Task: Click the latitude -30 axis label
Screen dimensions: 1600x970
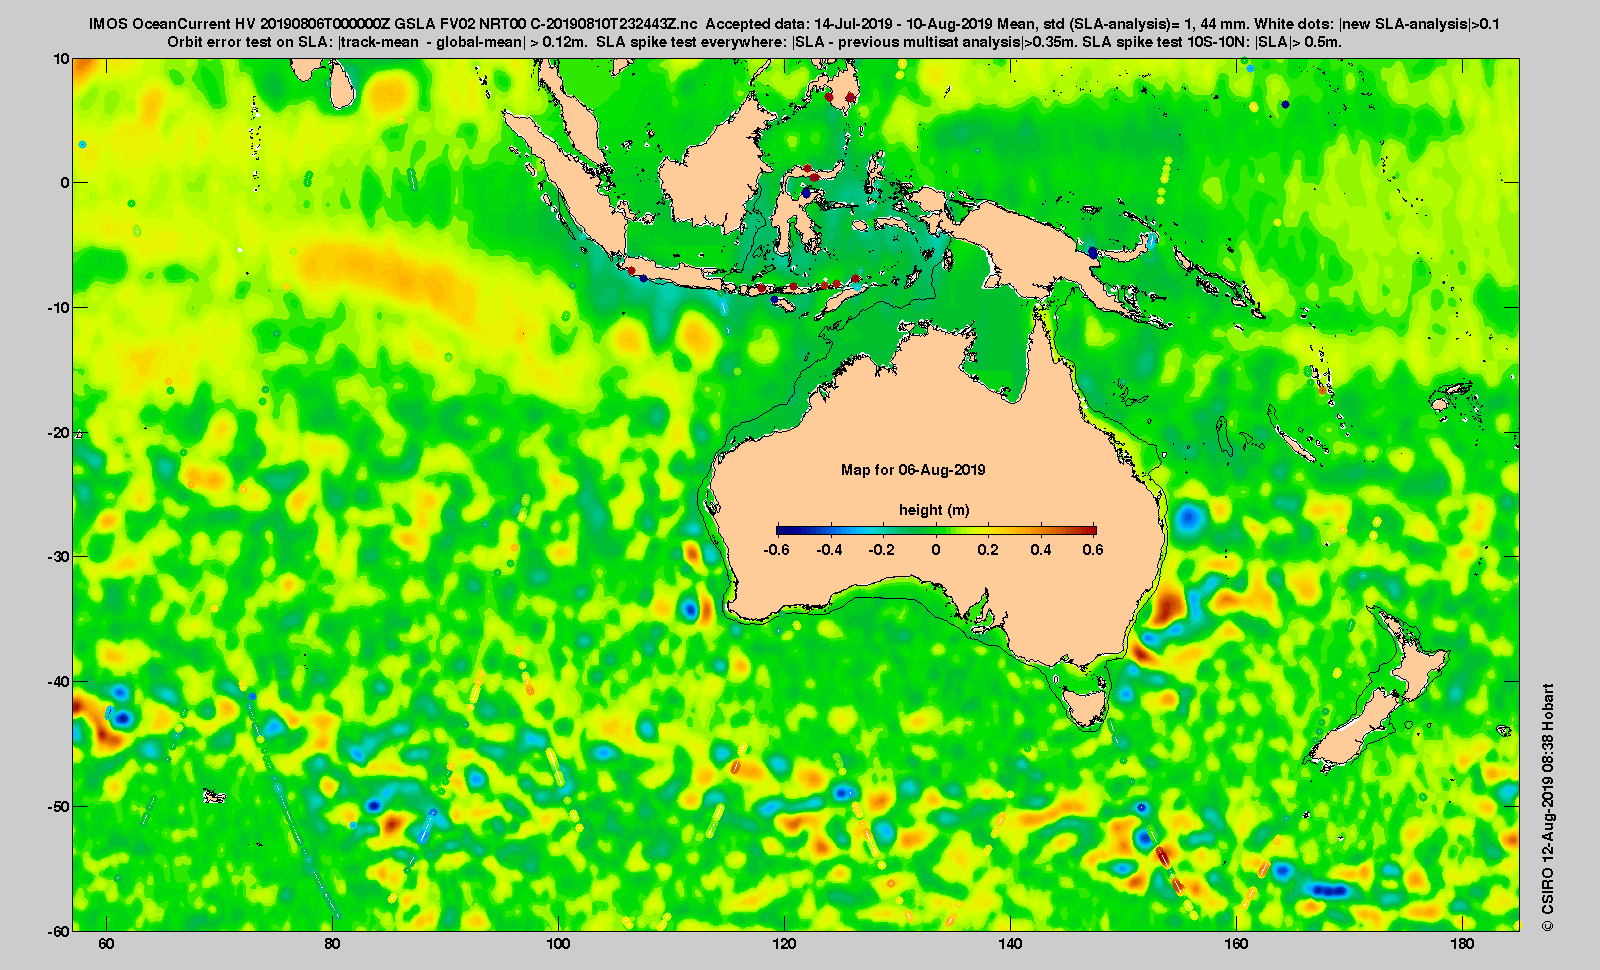Action: 58,557
